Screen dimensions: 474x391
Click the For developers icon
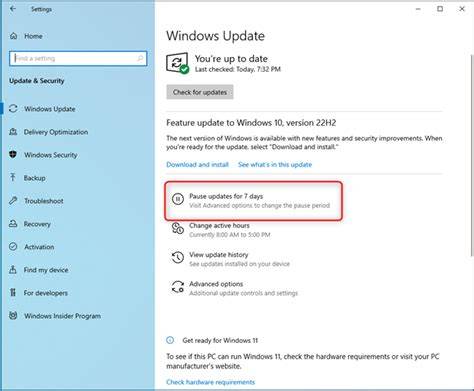(x=13, y=293)
